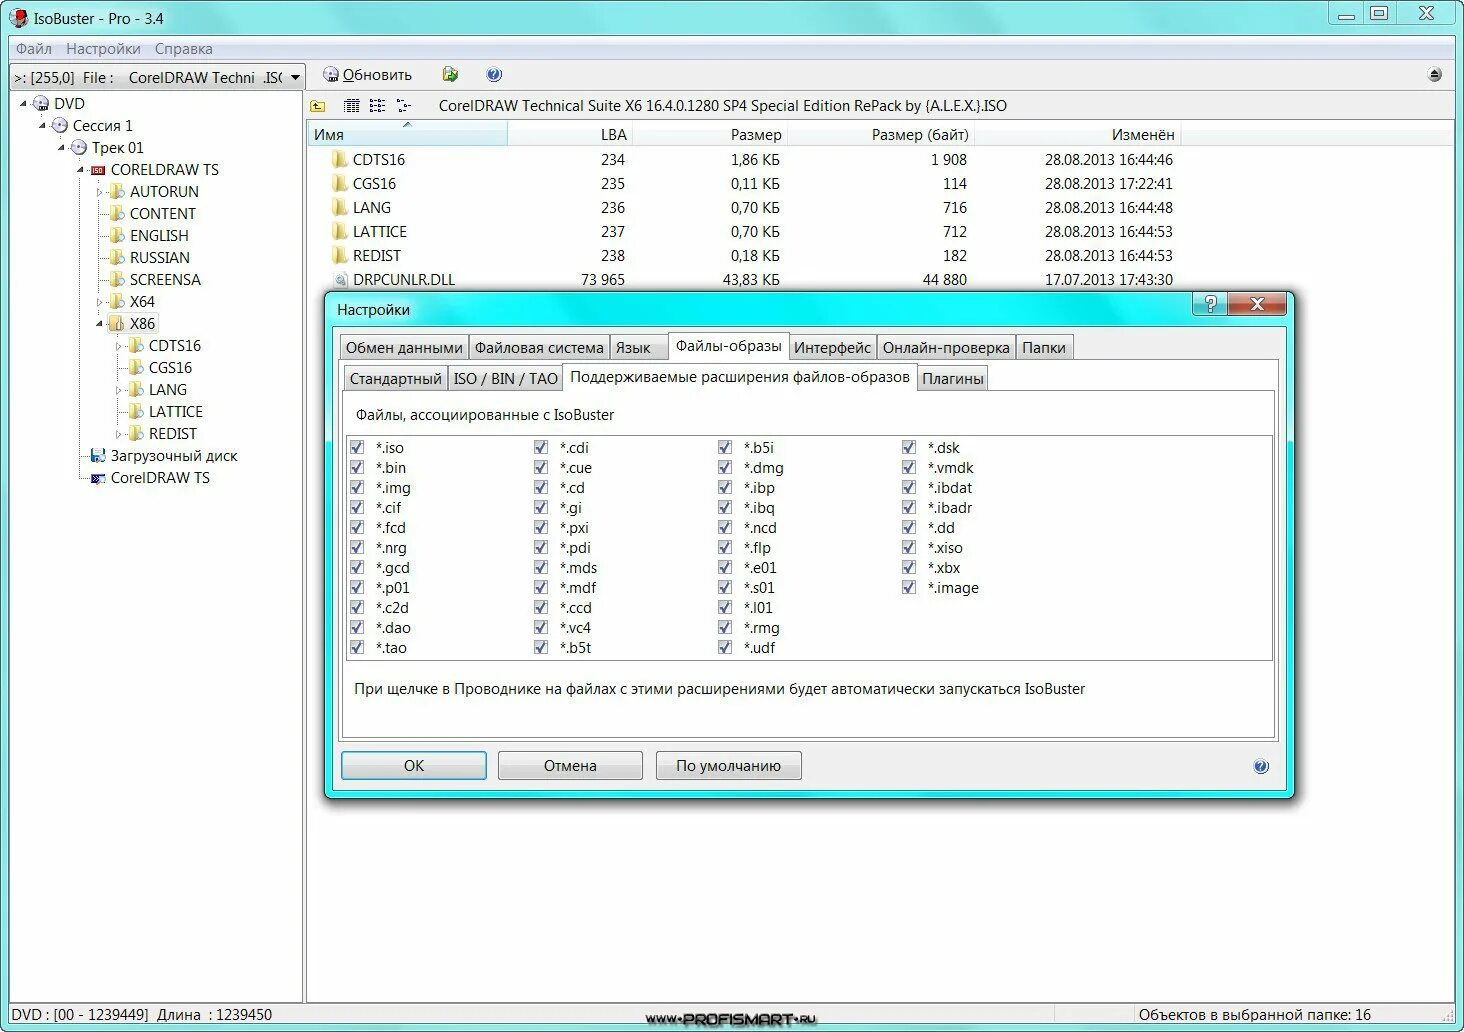Click the LATTICE folder icon in file list
Viewport: 1464px width, 1032px height.
coord(340,231)
